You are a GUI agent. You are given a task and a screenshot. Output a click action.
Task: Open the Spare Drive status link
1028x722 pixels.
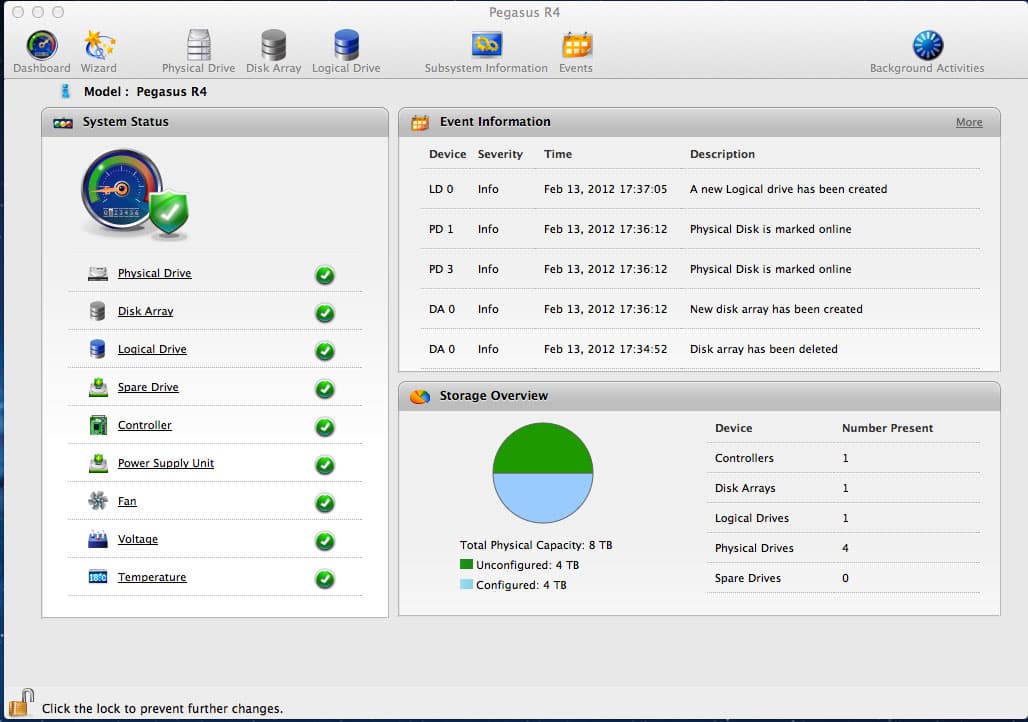148,388
